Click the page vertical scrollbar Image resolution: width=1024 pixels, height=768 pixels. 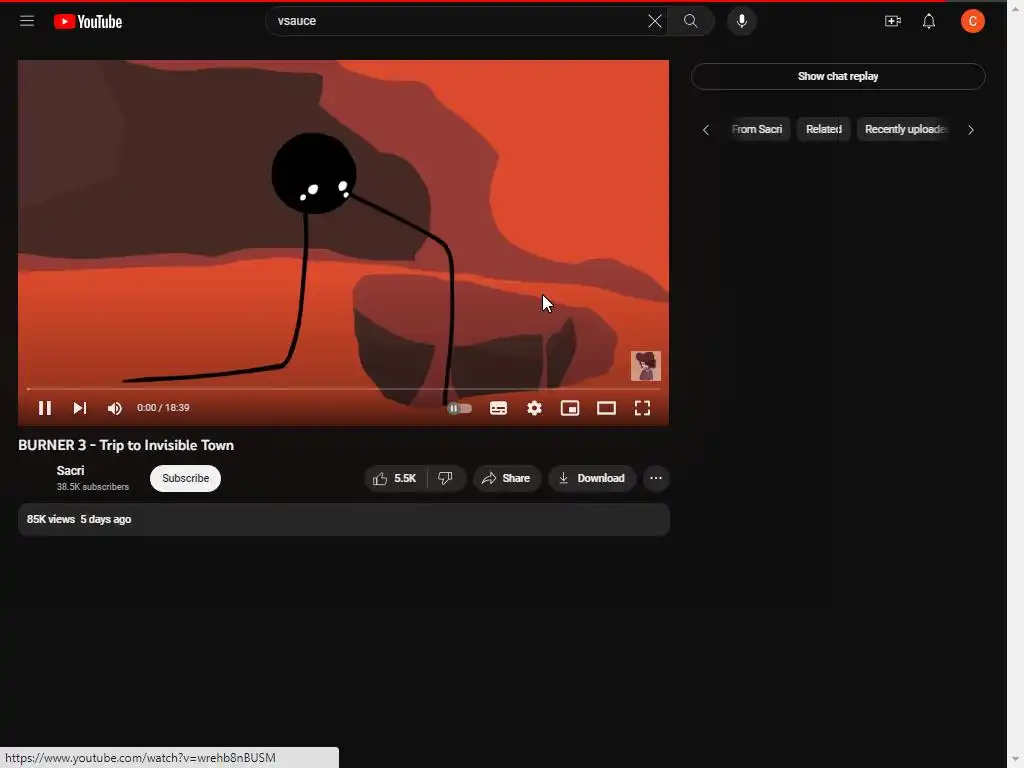(x=1015, y=384)
